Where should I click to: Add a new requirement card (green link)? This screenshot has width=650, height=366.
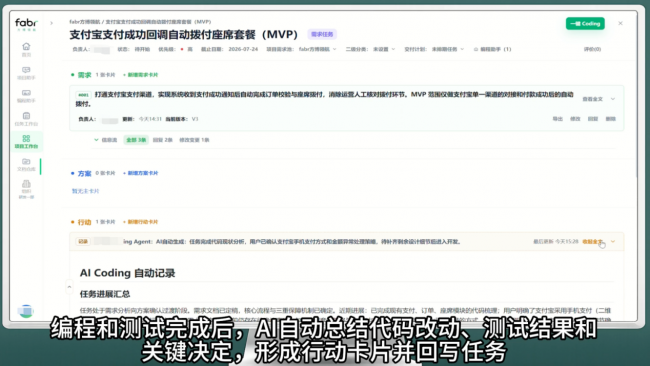point(141,75)
